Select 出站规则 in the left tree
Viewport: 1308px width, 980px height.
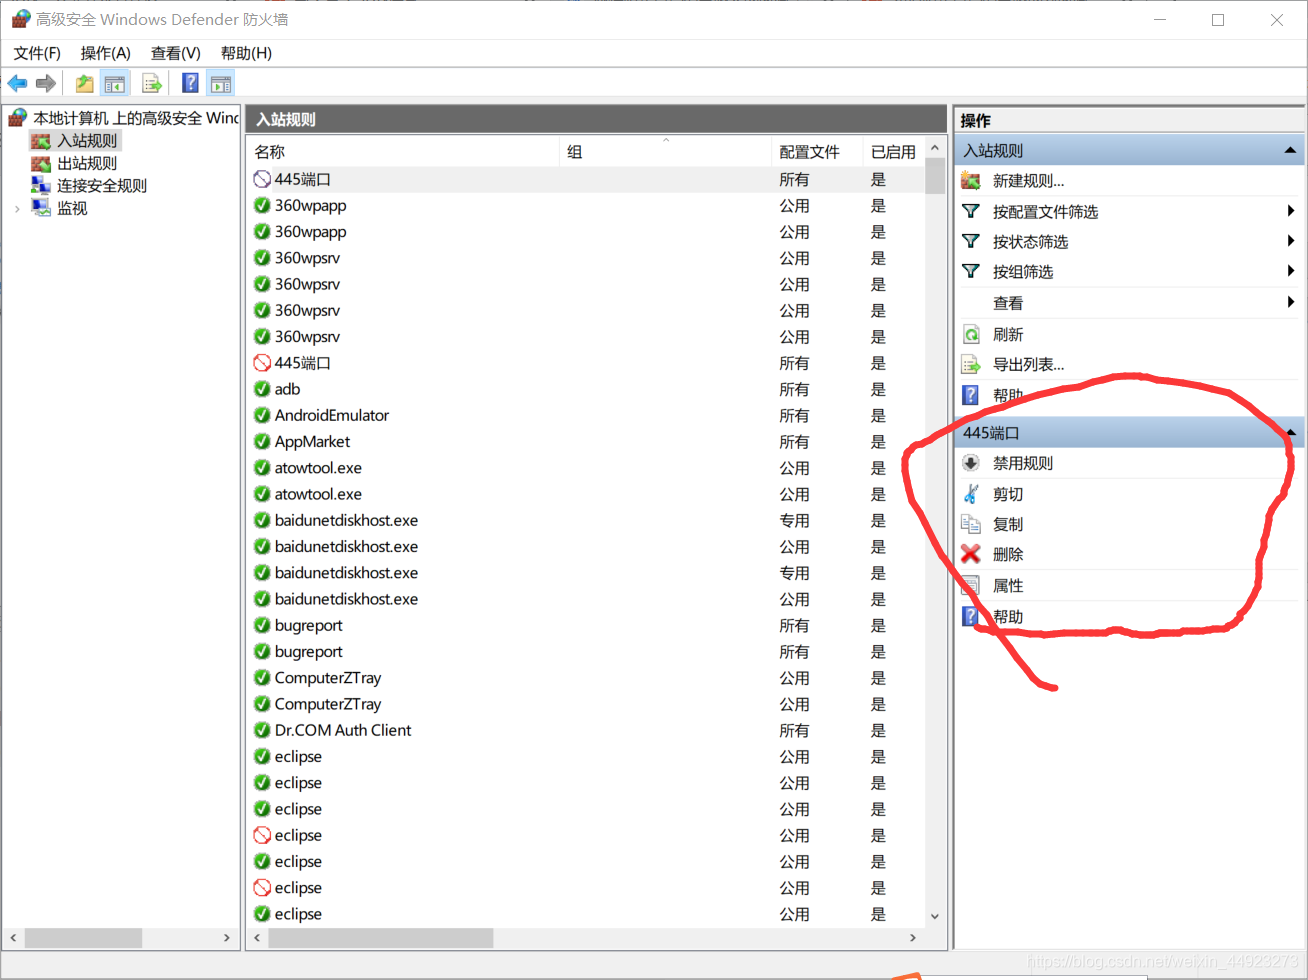87,163
